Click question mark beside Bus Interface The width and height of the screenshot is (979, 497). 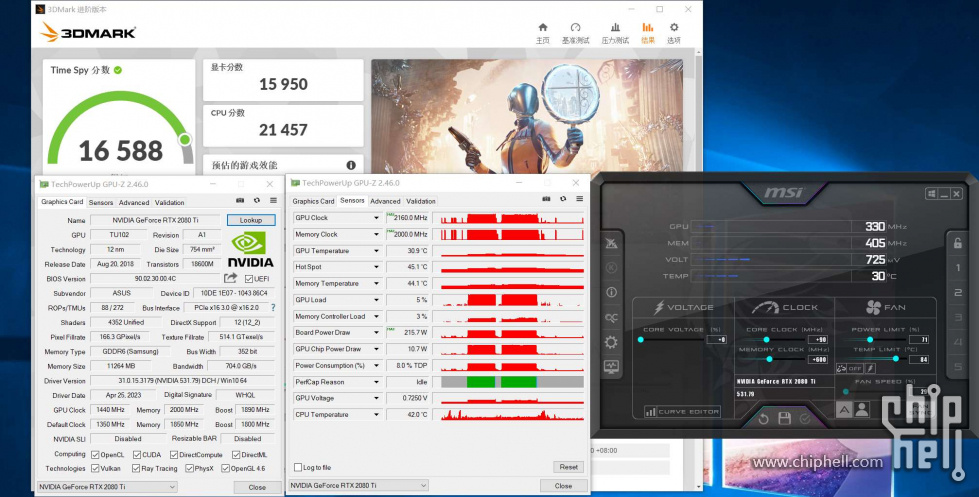(273, 307)
